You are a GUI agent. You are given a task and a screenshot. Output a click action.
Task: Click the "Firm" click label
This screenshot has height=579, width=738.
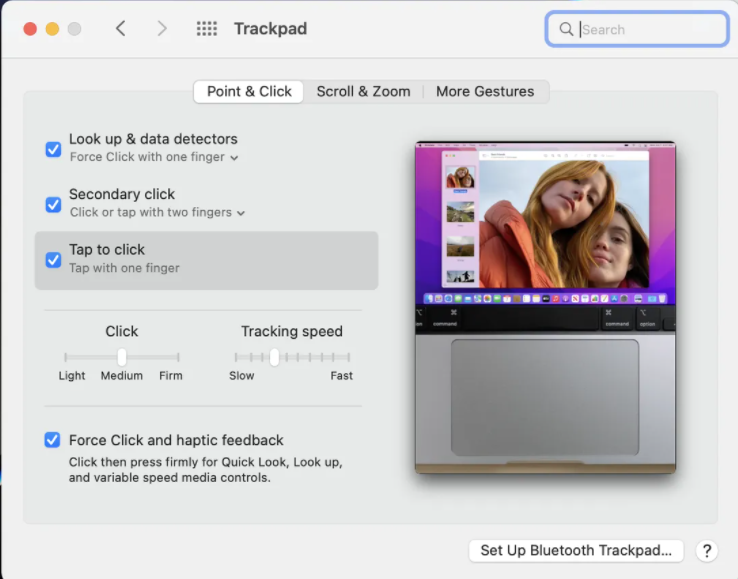(x=170, y=376)
